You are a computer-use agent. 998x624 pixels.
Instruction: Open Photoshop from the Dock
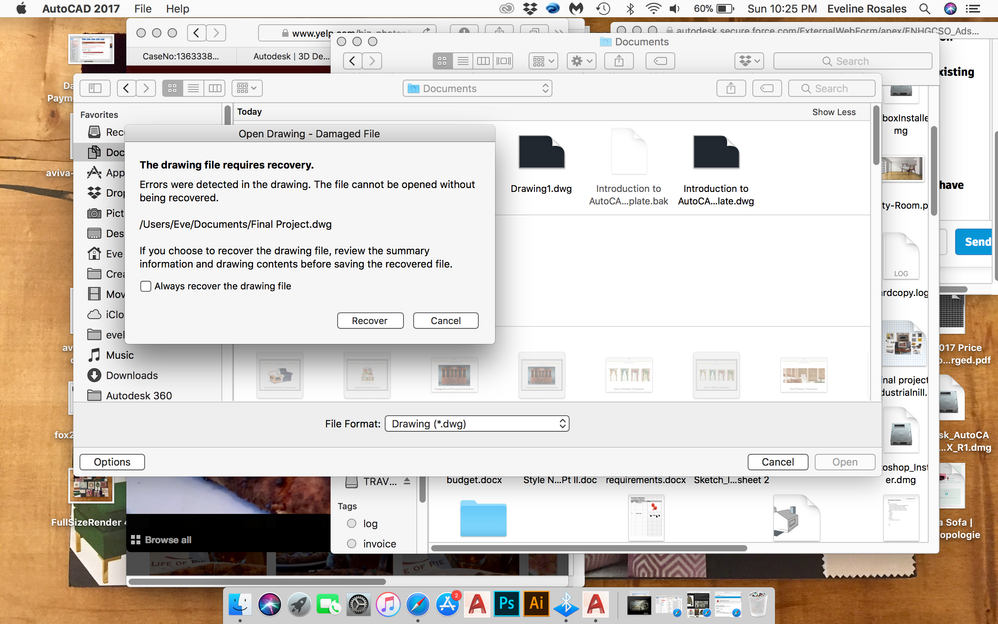click(x=507, y=604)
